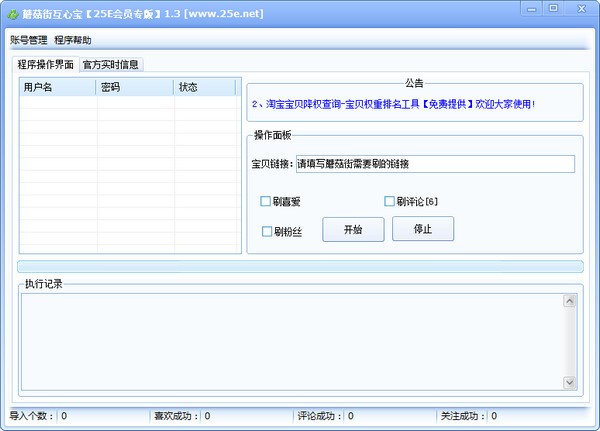Sort by the 用户名 column header
600x431 pixels.
(x=58, y=88)
